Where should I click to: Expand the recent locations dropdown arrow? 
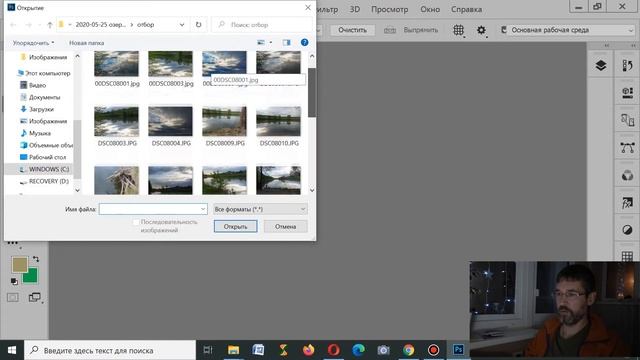coord(39,25)
